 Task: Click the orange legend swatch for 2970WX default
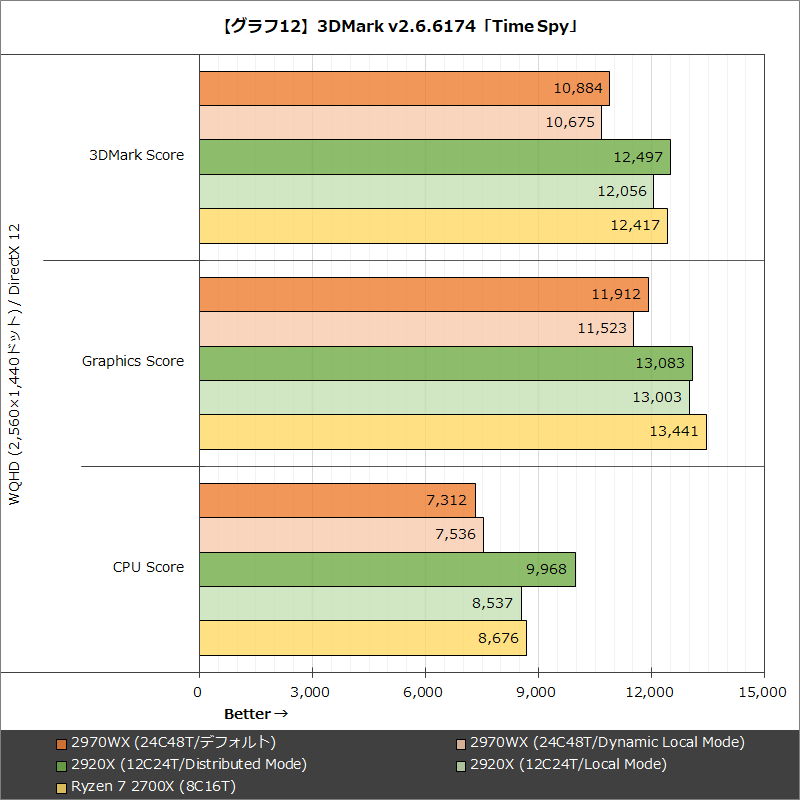click(62, 742)
